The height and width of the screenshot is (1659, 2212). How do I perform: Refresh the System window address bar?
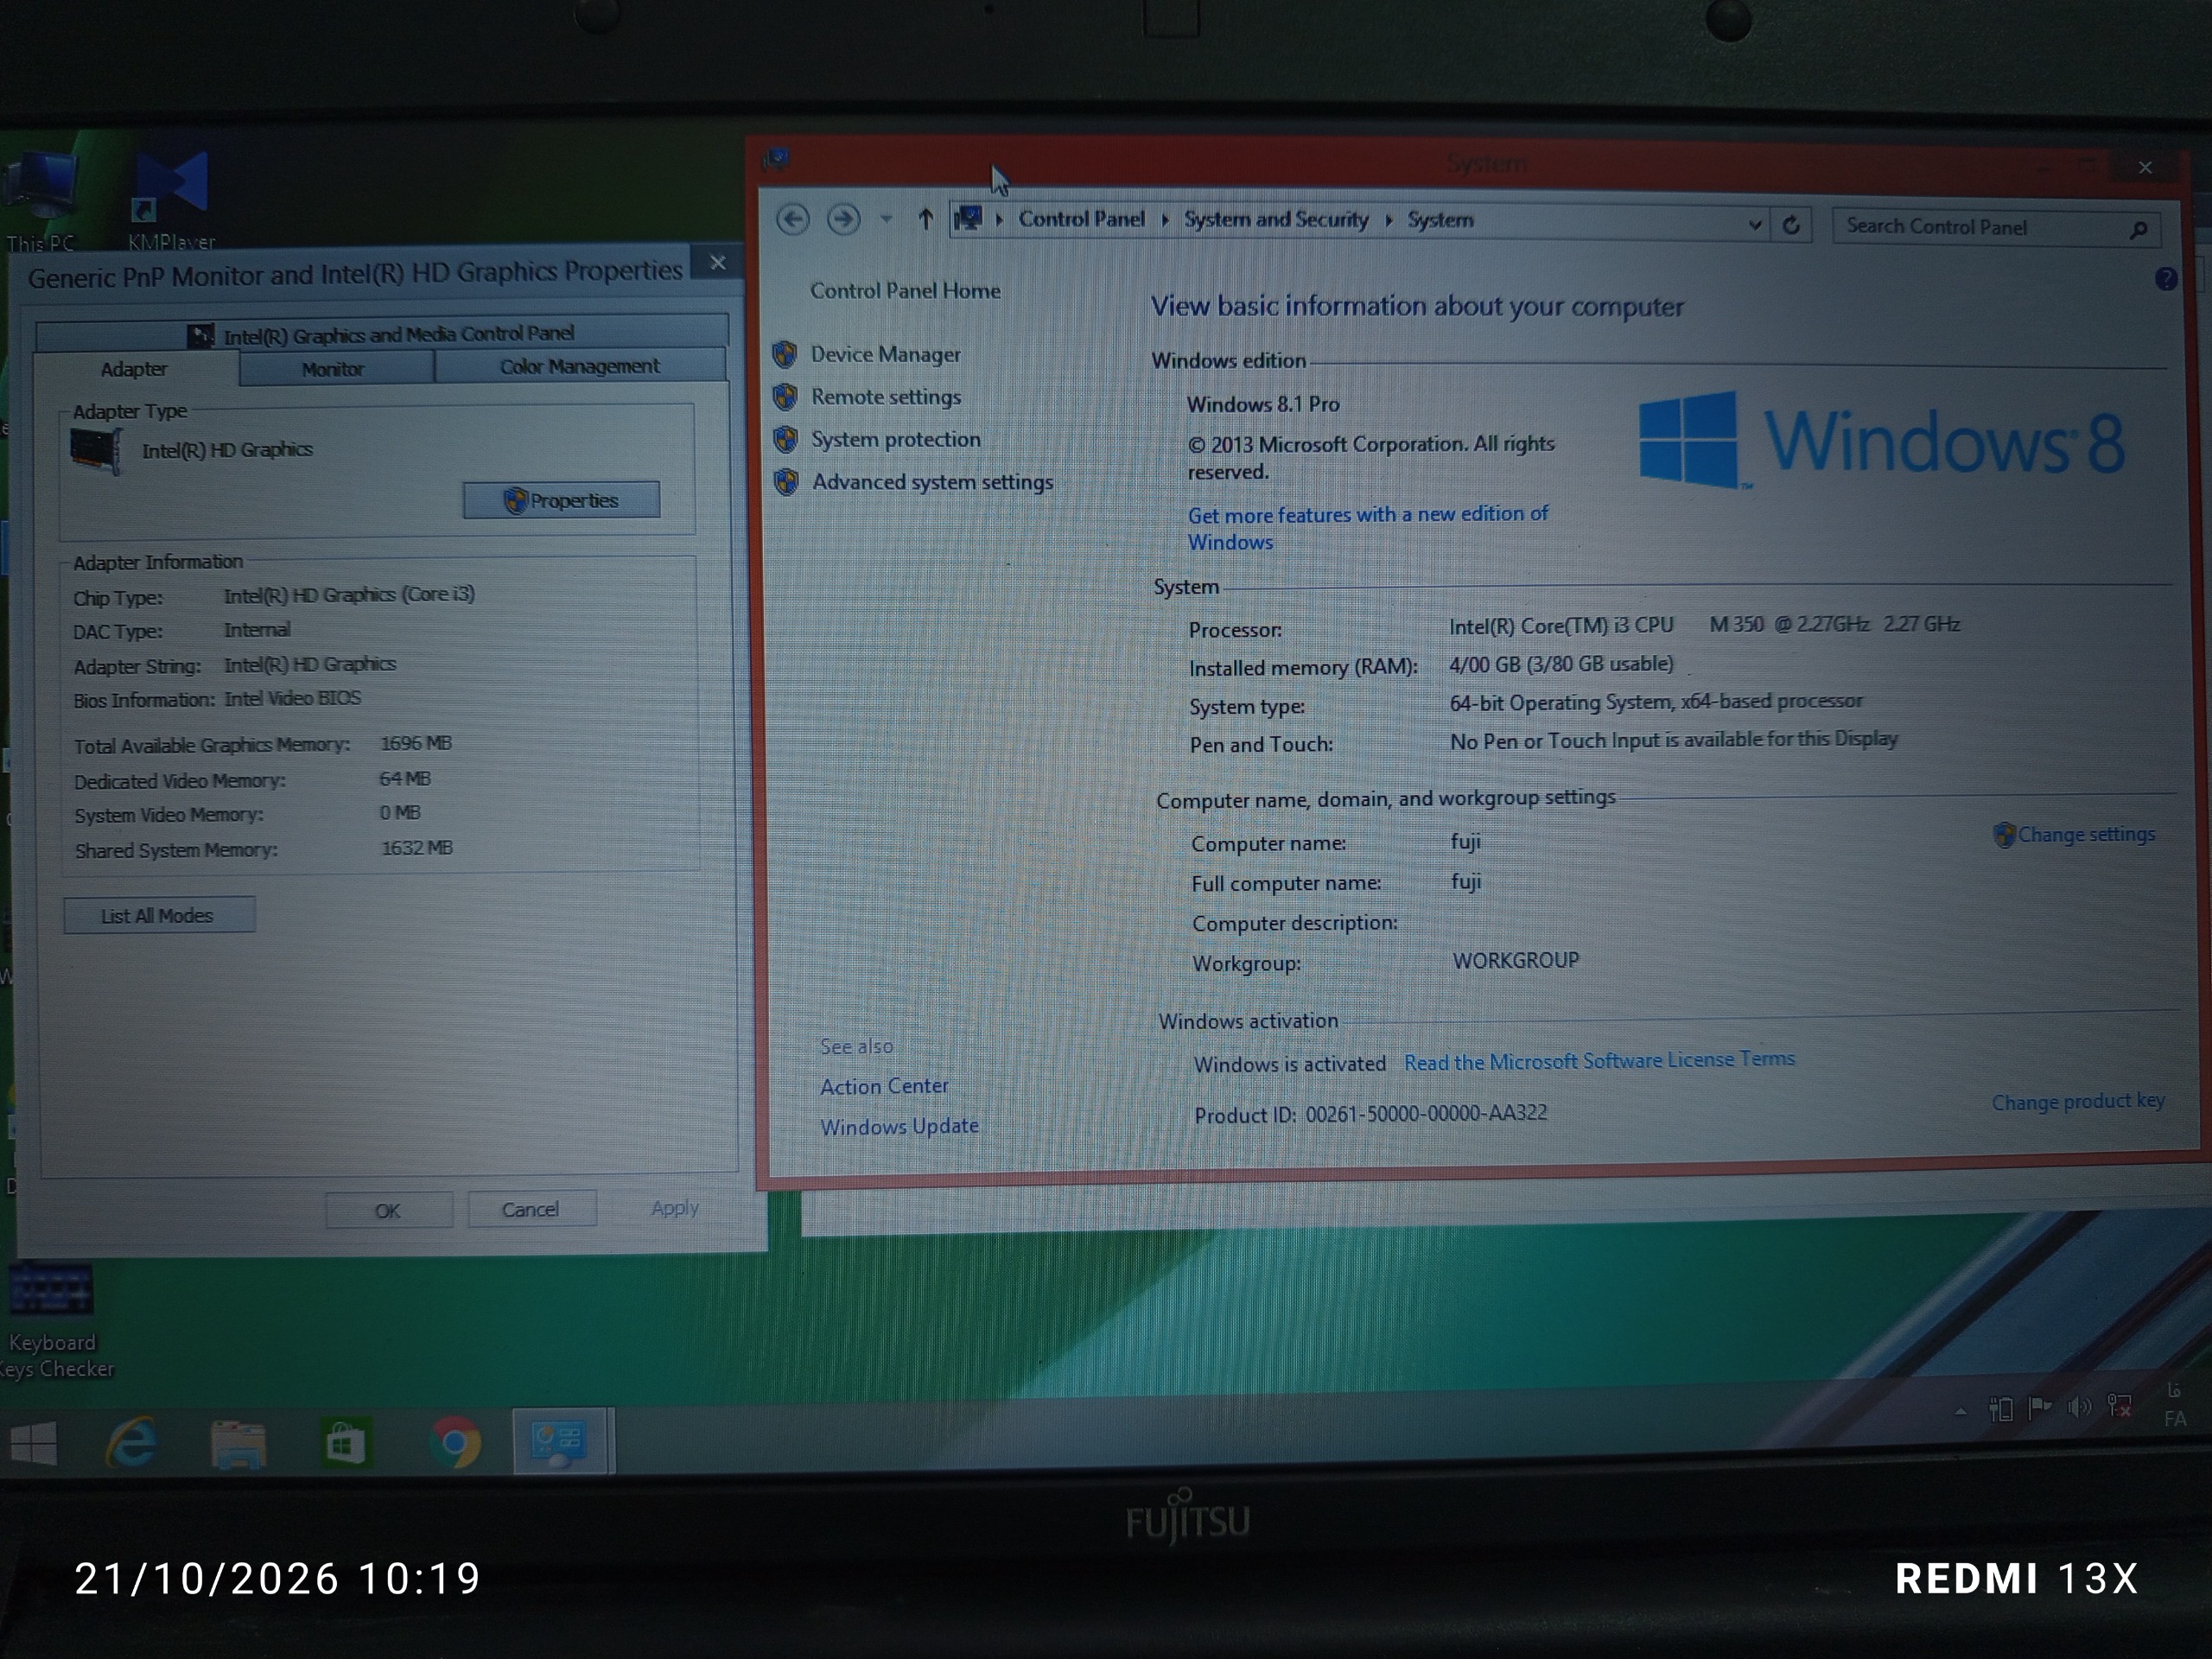pos(1791,225)
